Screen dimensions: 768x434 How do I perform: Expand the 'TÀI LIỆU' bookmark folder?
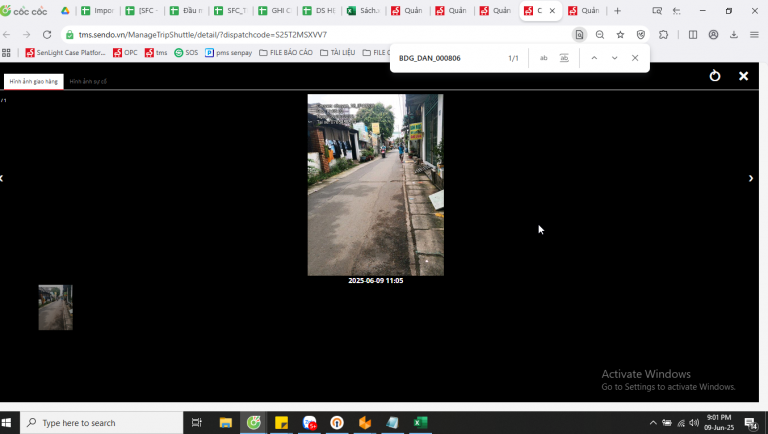click(x=337, y=52)
